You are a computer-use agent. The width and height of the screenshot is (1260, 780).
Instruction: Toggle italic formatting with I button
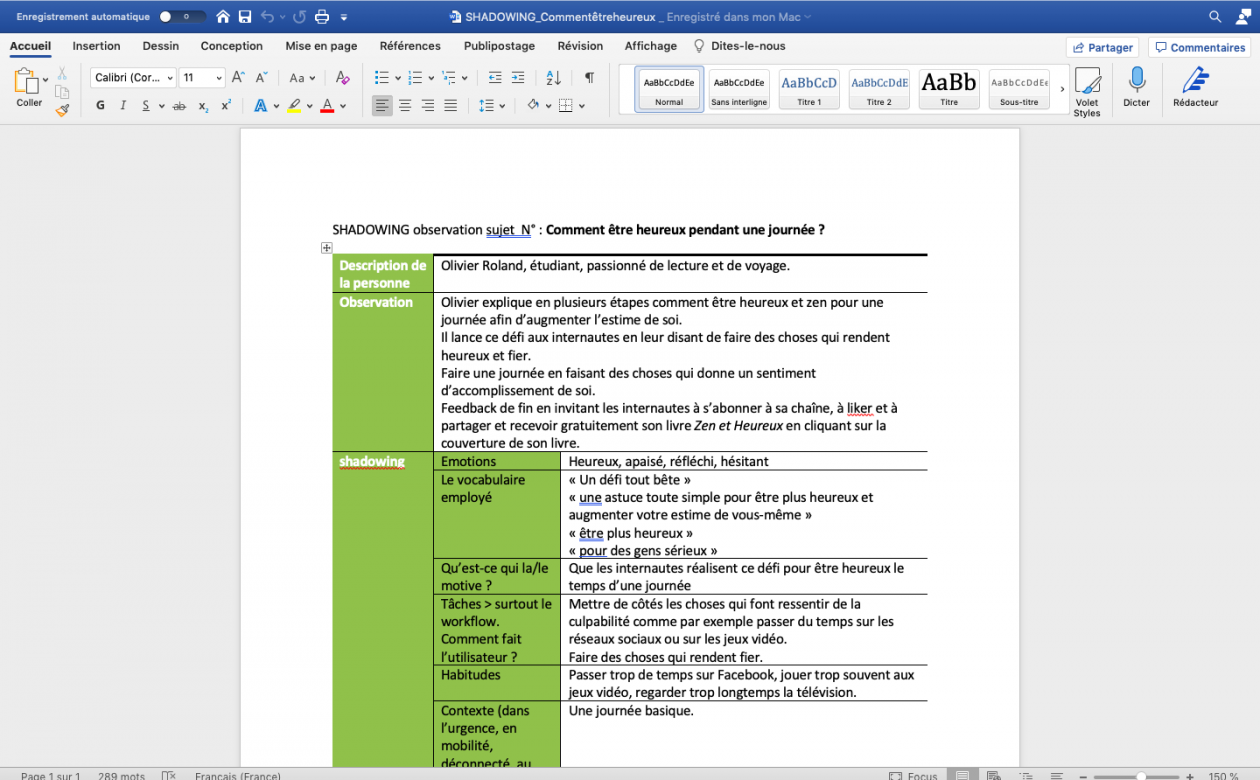pyautogui.click(x=123, y=106)
